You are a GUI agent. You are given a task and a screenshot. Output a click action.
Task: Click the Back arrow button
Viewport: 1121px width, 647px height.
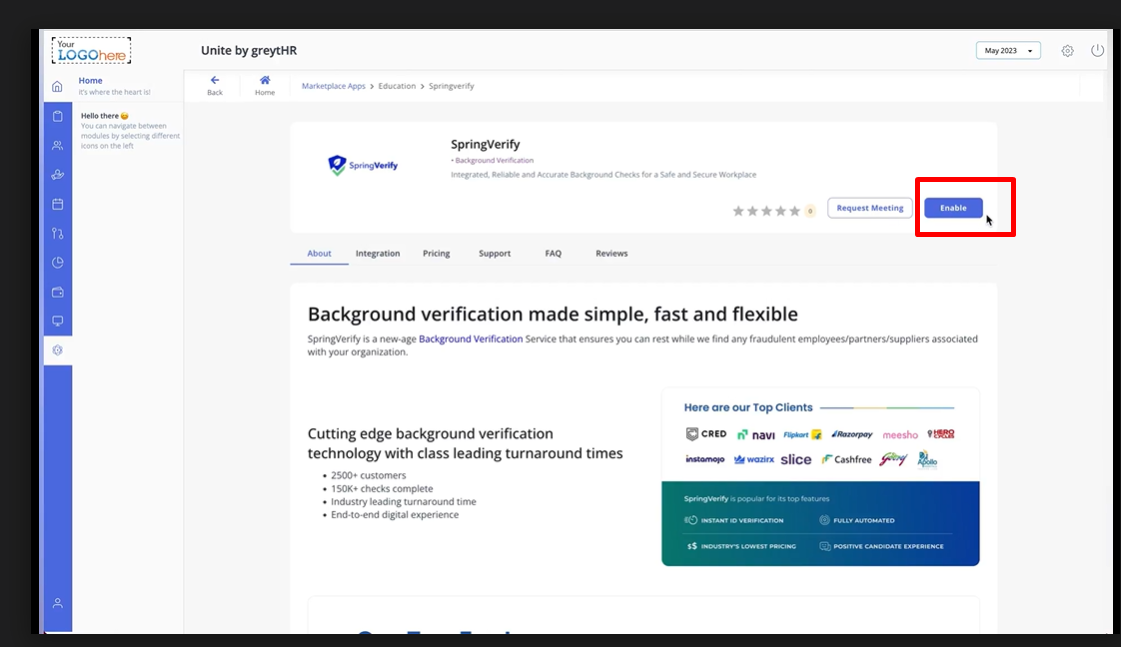(x=215, y=85)
